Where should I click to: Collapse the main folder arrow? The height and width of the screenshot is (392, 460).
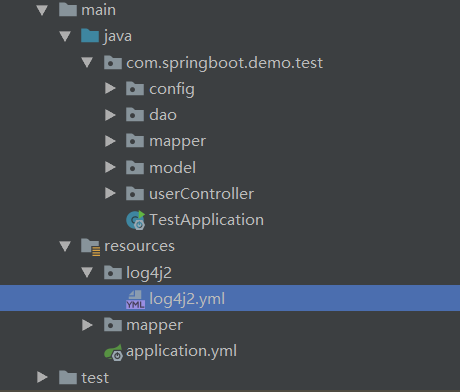coord(42,10)
